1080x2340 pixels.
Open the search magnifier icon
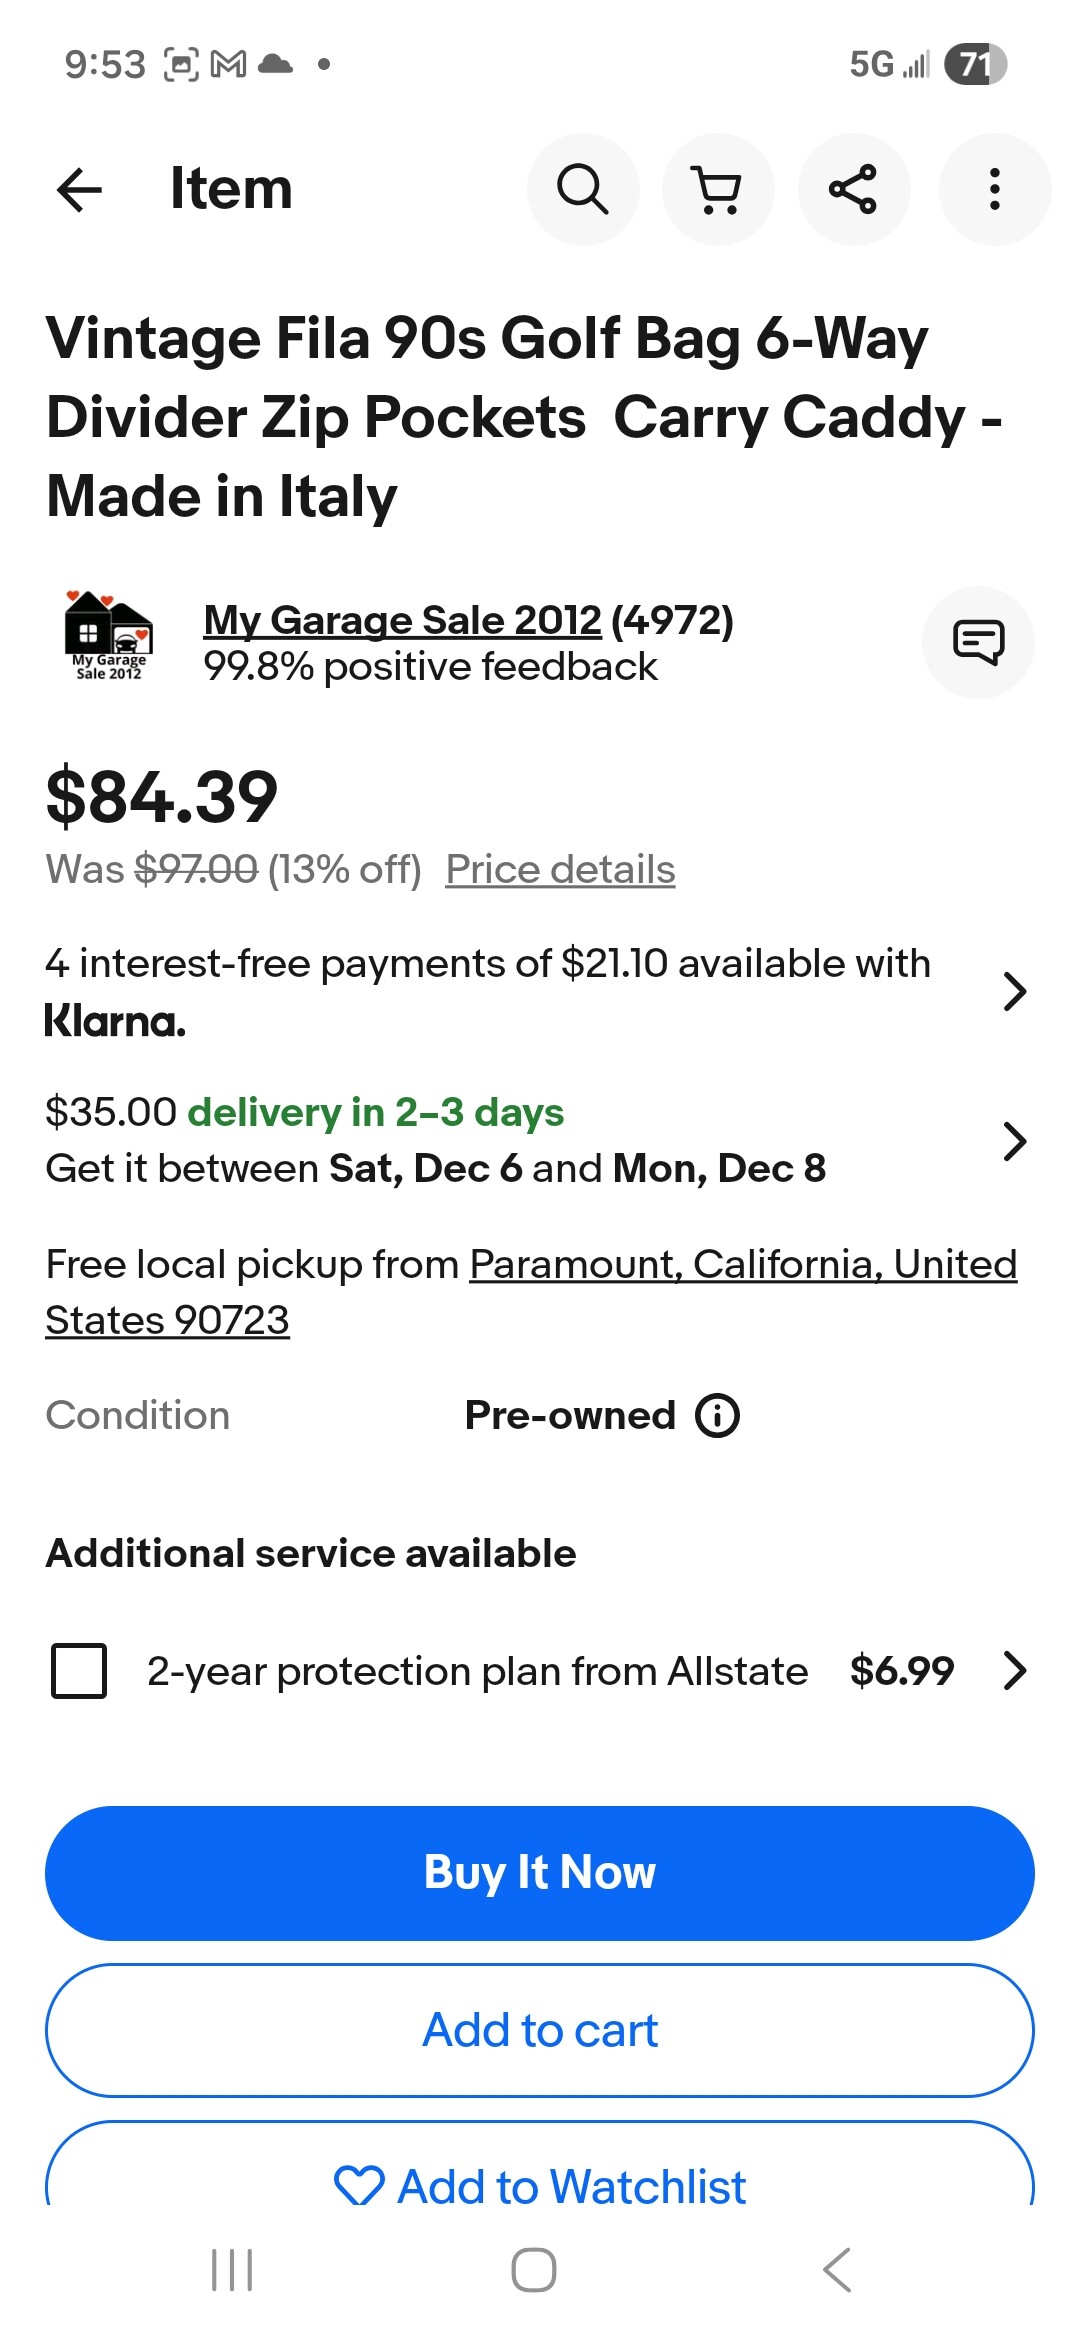[x=583, y=190]
